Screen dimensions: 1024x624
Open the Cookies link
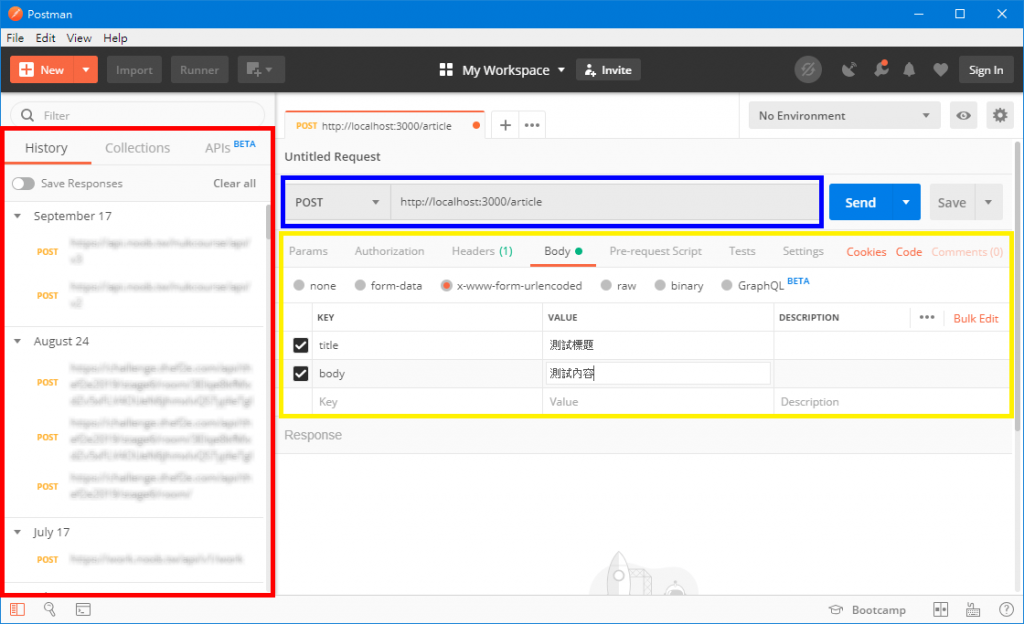click(x=866, y=252)
